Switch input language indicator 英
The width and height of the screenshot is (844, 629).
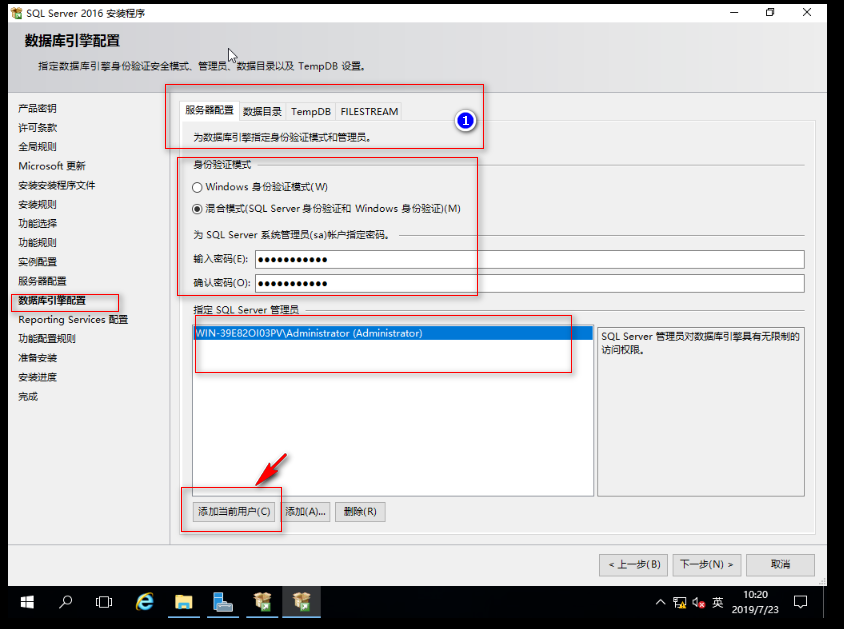coord(718,602)
